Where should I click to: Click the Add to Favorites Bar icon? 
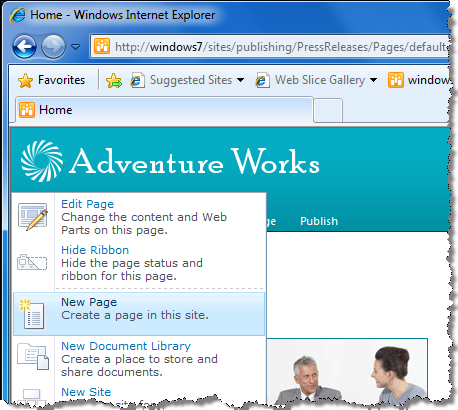(114, 81)
